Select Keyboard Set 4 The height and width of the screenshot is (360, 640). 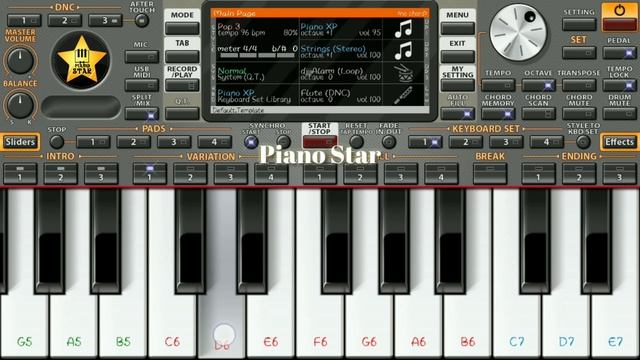pyautogui.click(x=547, y=142)
